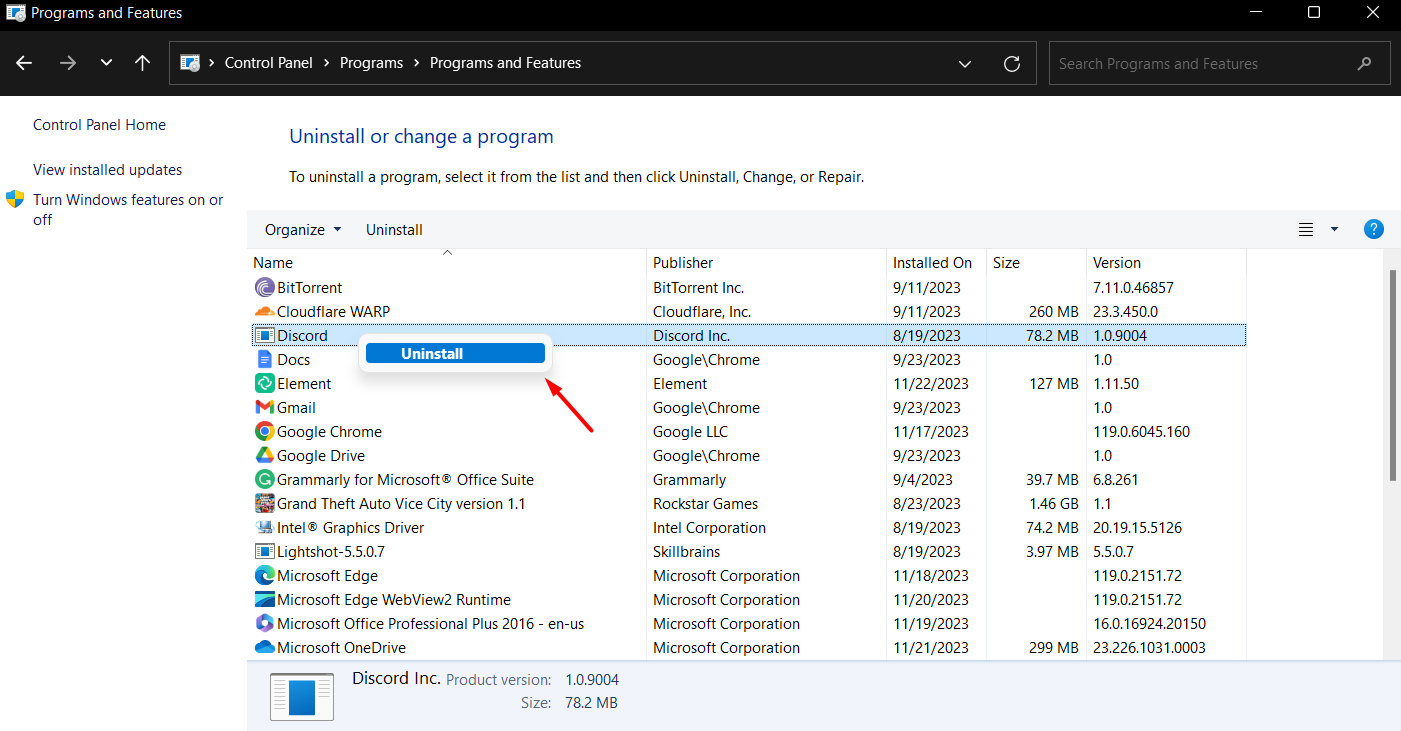Screen dimensions: 1401x731
Task: Click Control Panel in breadcrumb
Action: click(x=269, y=63)
